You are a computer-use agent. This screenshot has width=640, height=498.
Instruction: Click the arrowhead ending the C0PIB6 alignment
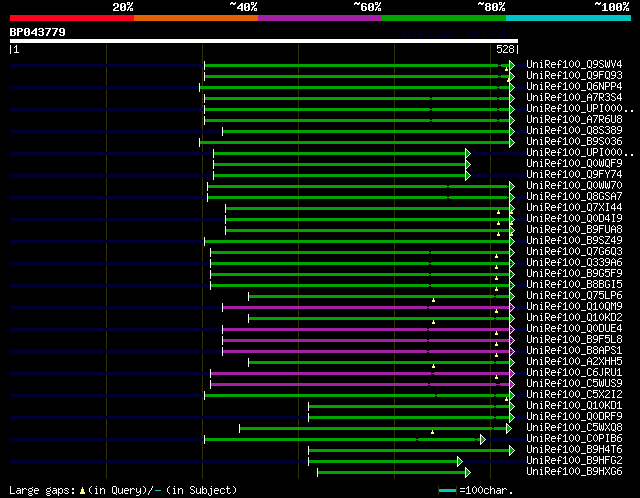[483, 440]
